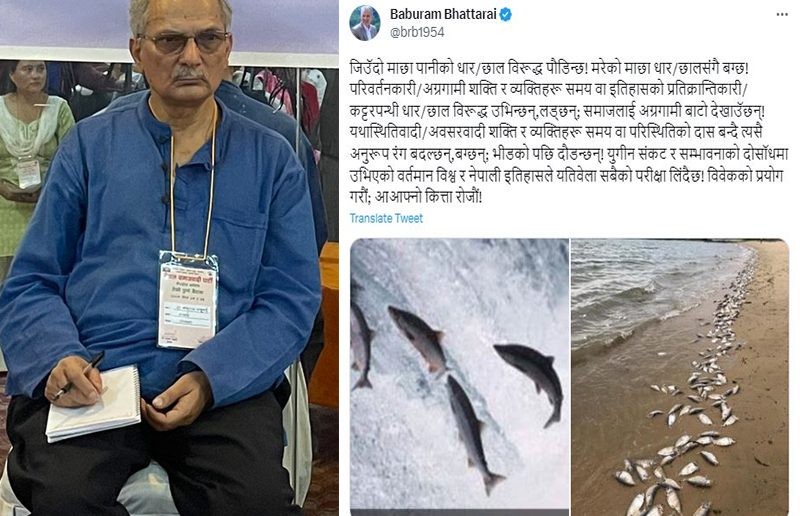Click the half-visible fish at salmon photo's edge
This screenshot has width=800, height=516.
[x=361, y=347]
